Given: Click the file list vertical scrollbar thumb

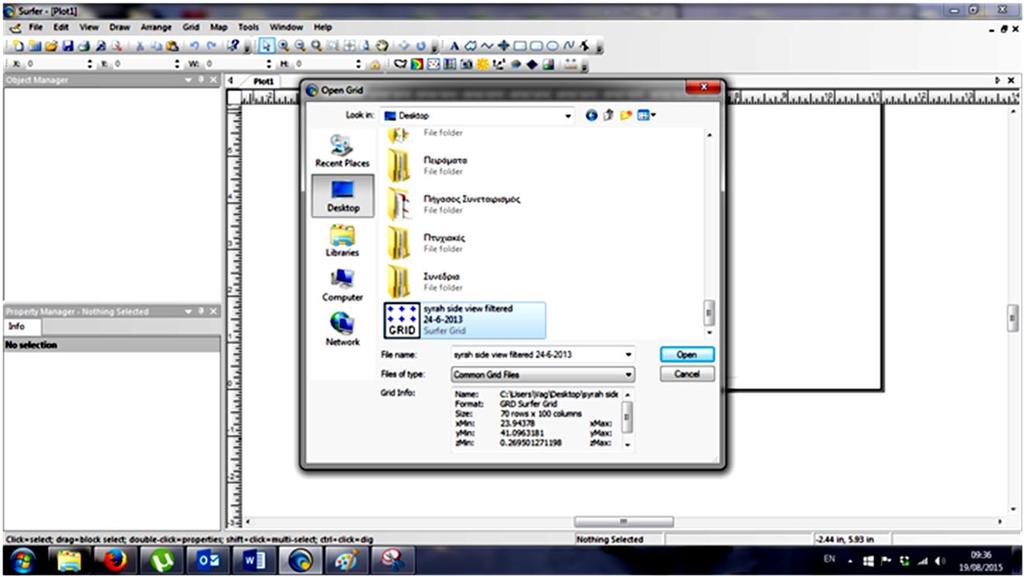Looking at the screenshot, I should click(x=709, y=313).
